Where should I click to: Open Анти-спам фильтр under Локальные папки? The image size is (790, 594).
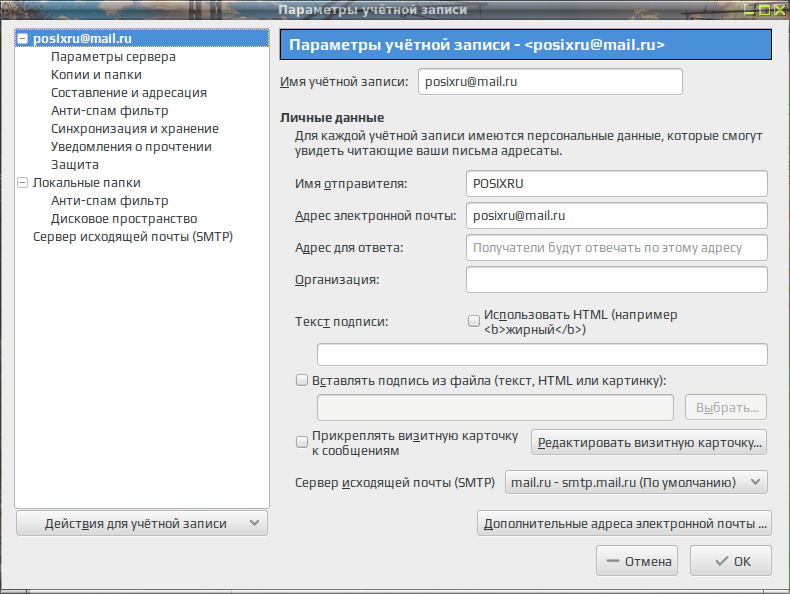click(110, 201)
